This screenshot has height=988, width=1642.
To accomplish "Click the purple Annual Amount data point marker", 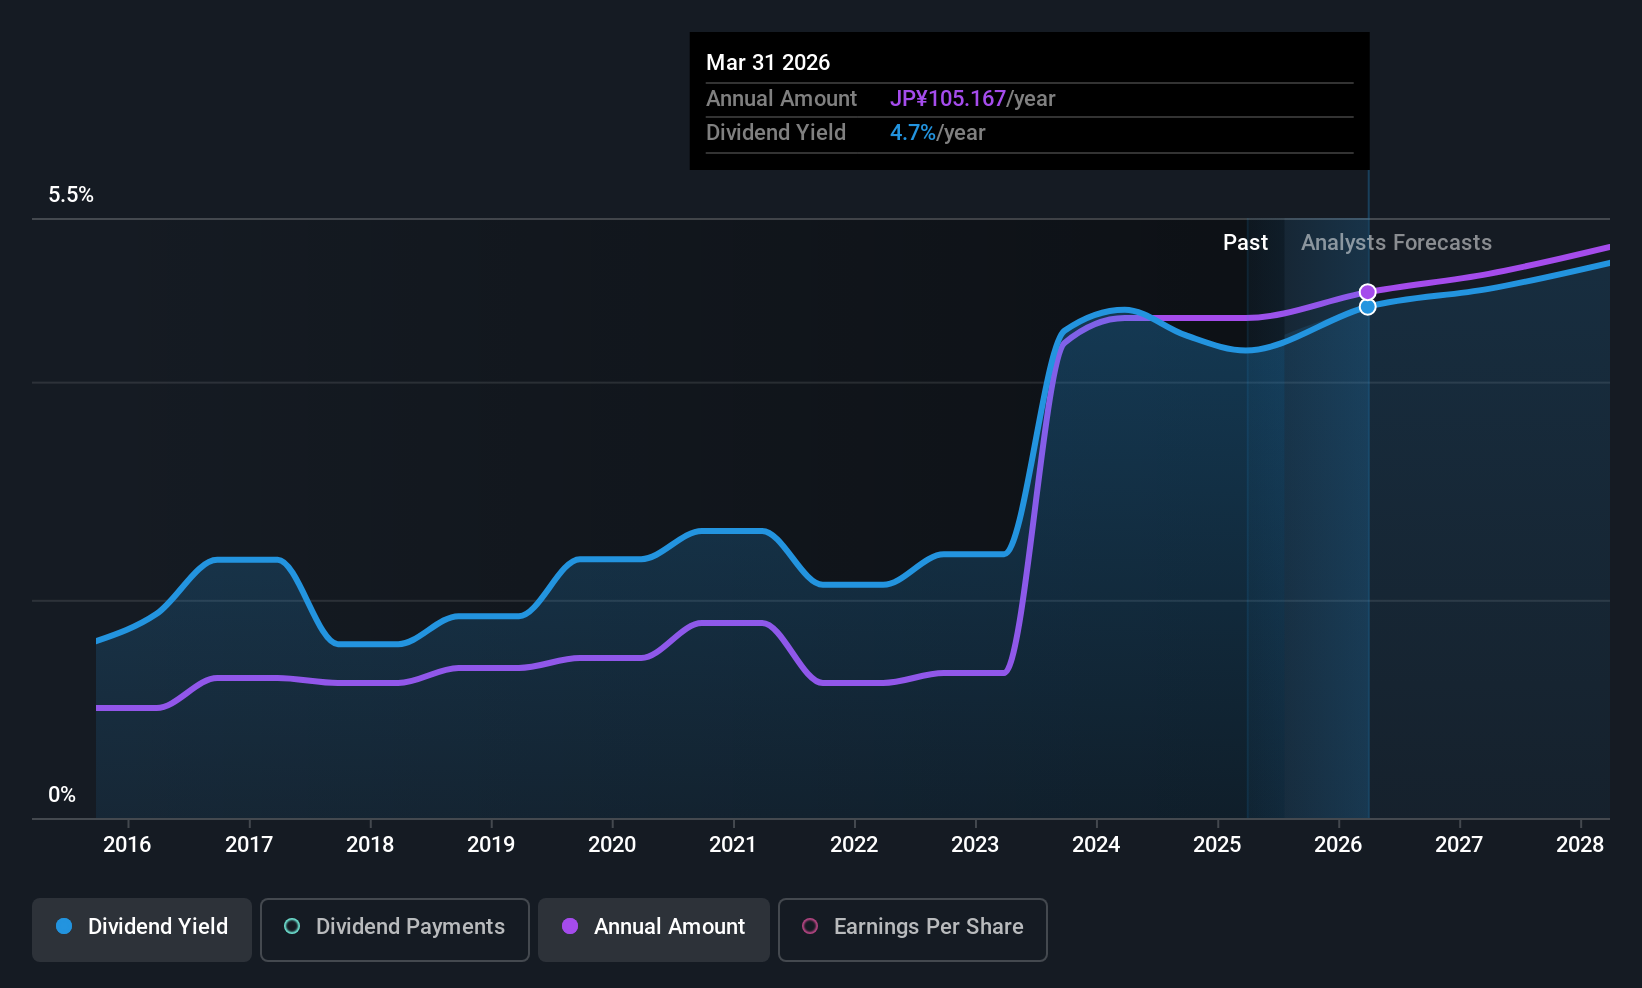I will click(x=1367, y=292).
